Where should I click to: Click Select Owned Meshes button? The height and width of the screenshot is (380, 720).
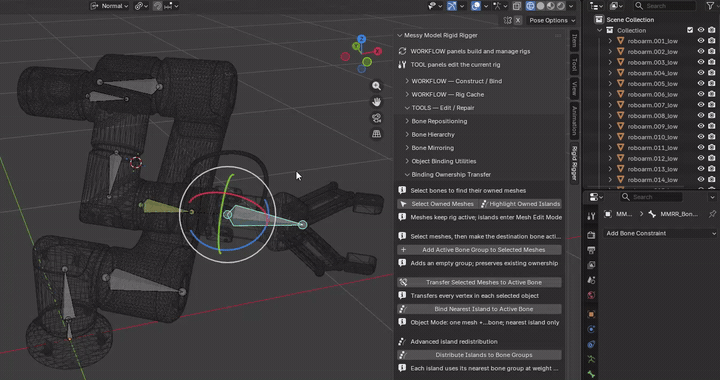(x=438, y=204)
